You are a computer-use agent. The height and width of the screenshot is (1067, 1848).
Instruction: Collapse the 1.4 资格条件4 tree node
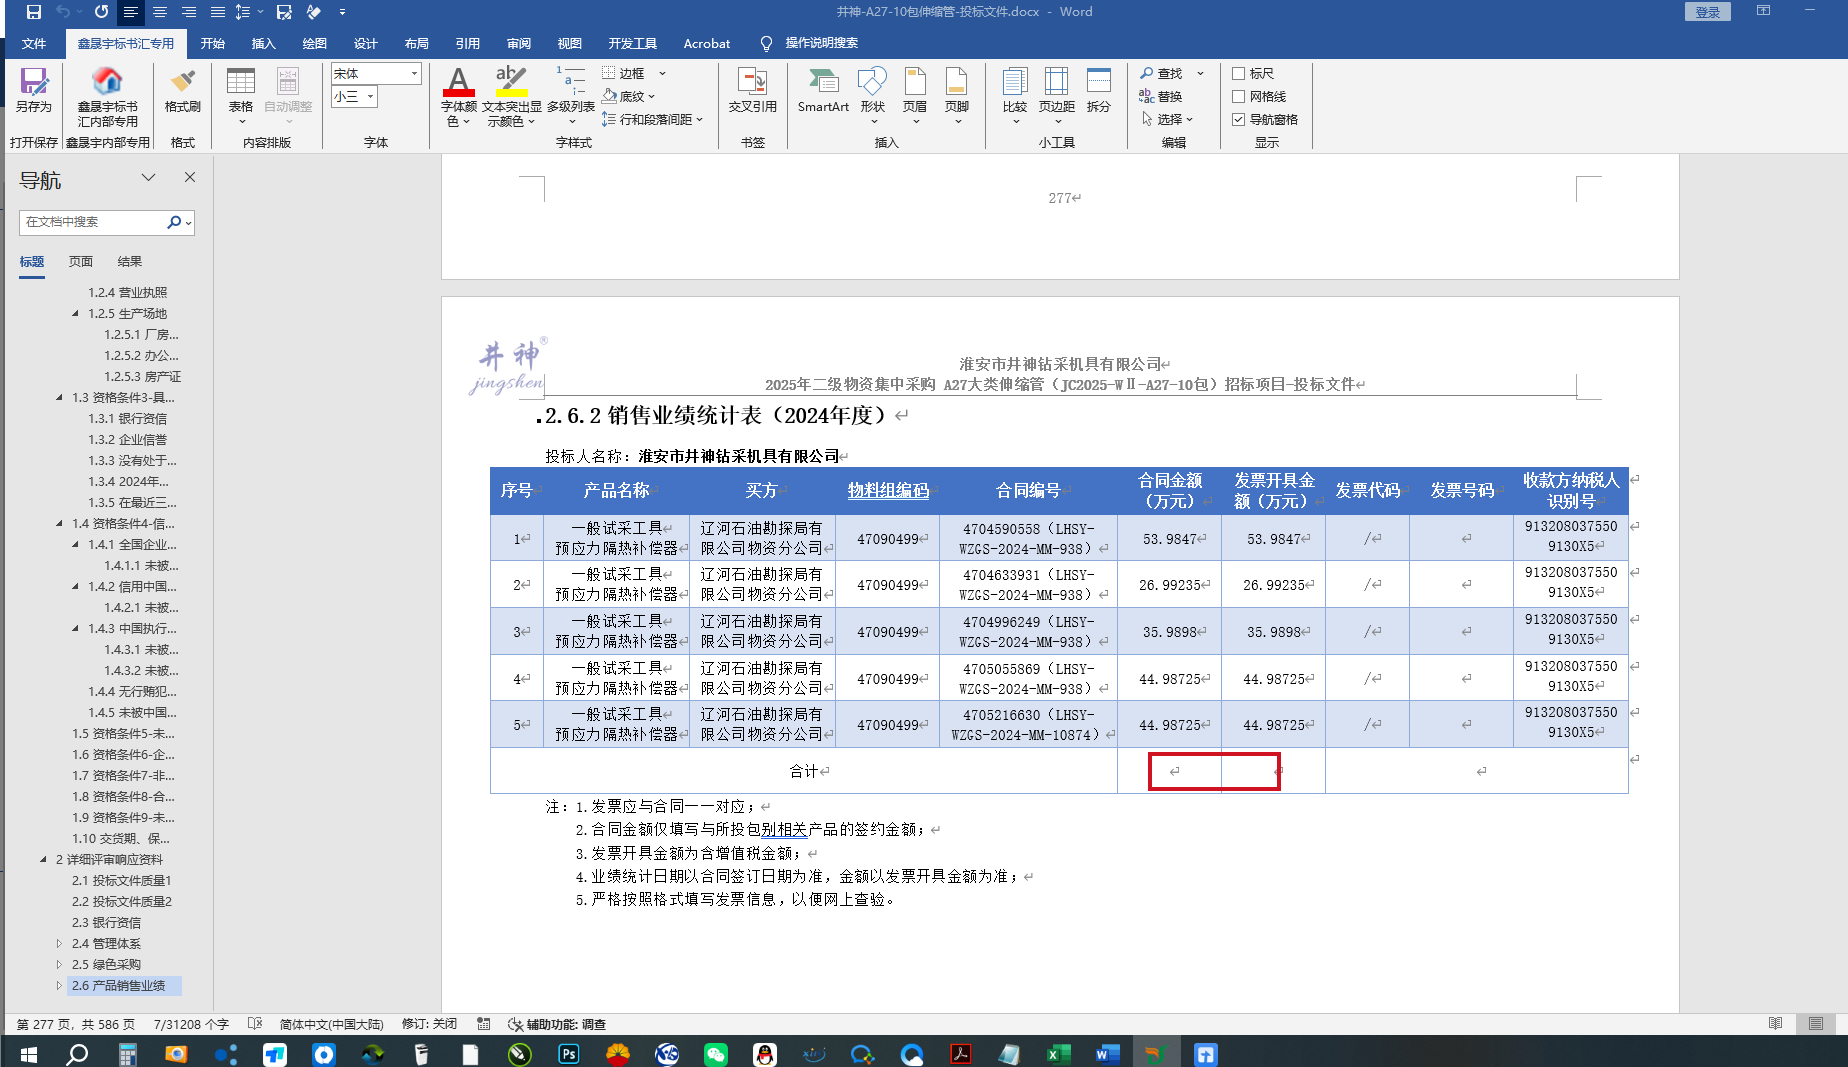pos(59,524)
